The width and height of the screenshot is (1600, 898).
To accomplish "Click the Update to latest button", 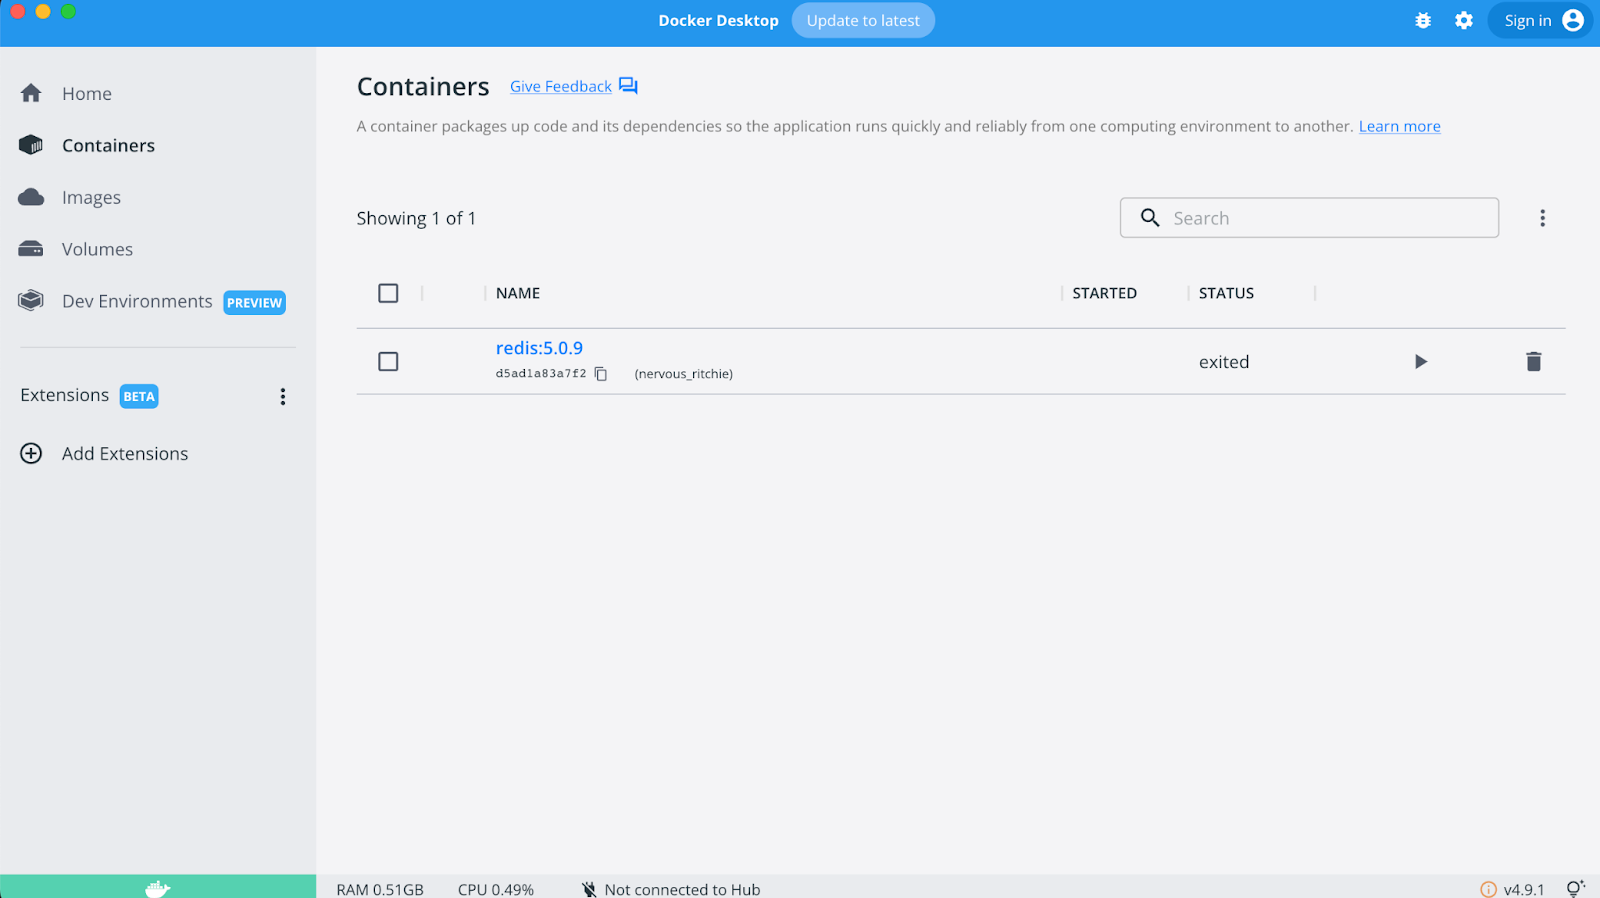I will (x=863, y=21).
